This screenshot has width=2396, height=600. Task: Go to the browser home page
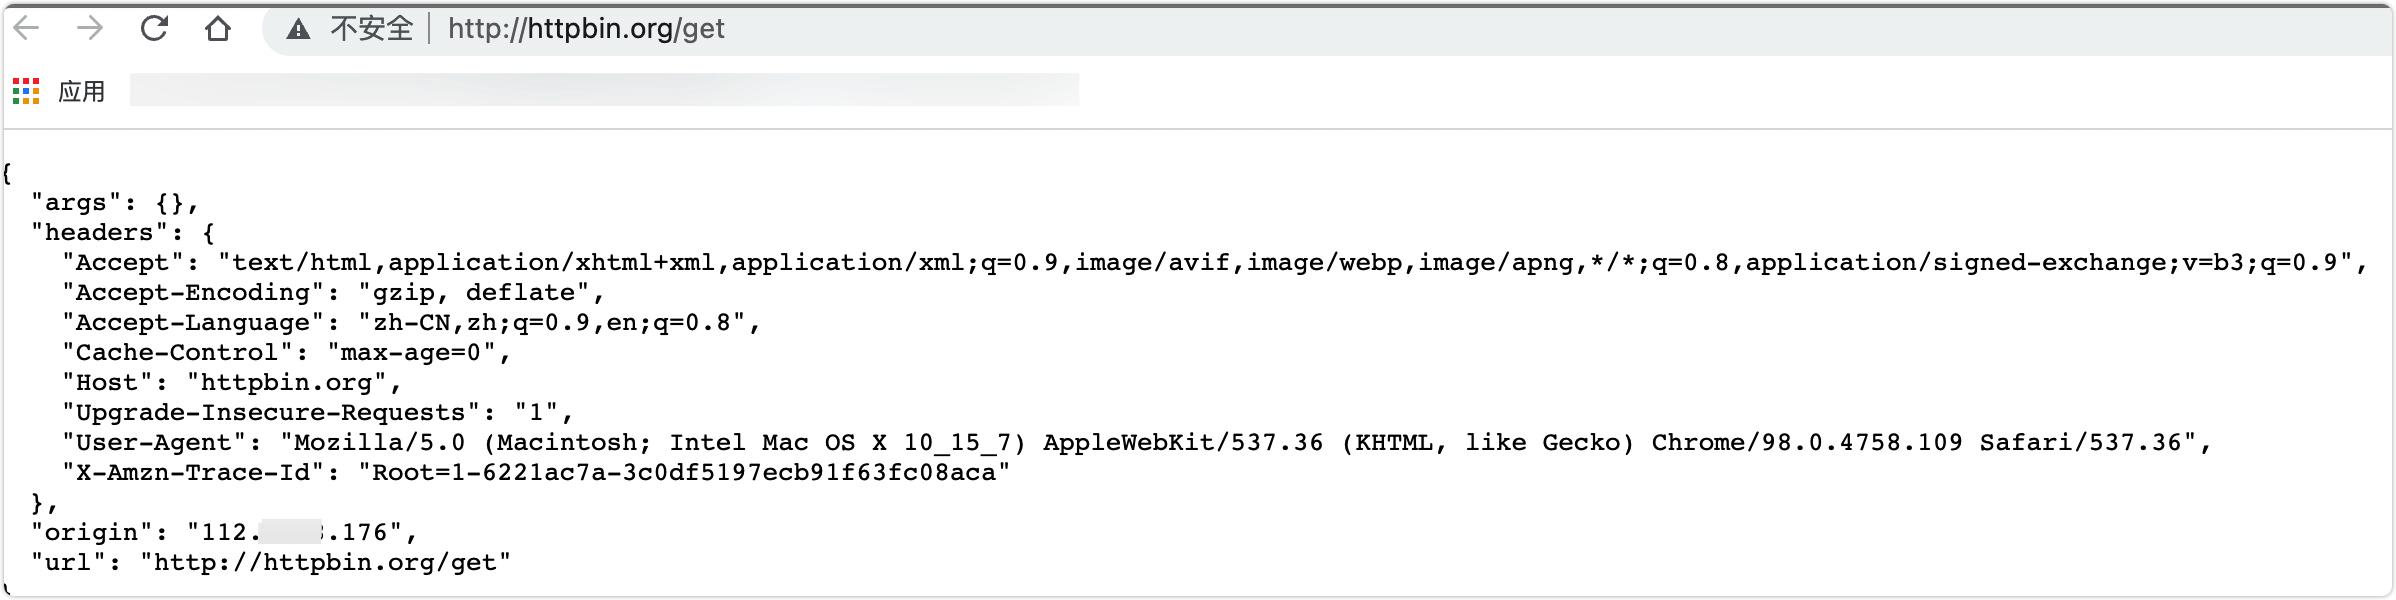tap(218, 29)
